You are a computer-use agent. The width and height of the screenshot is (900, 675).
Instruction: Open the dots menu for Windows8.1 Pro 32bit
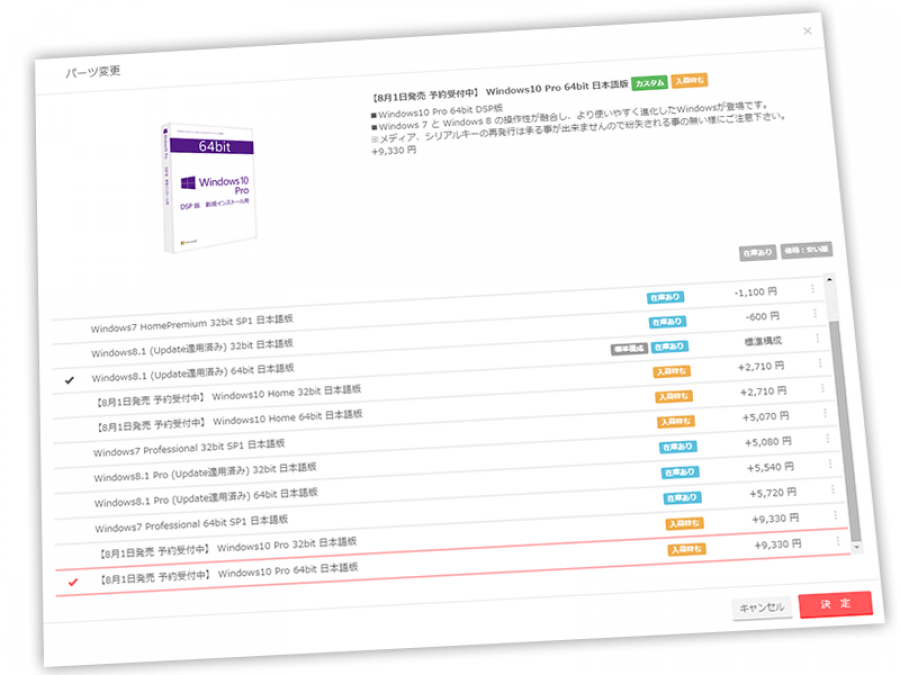828,439
